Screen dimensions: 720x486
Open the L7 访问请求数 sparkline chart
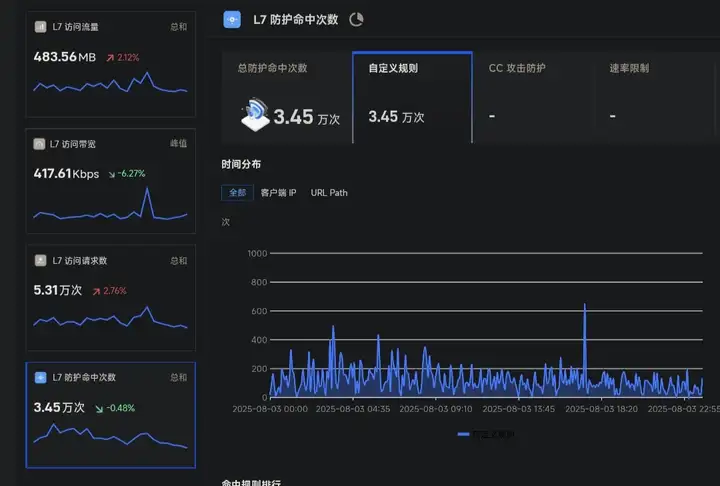(110, 317)
